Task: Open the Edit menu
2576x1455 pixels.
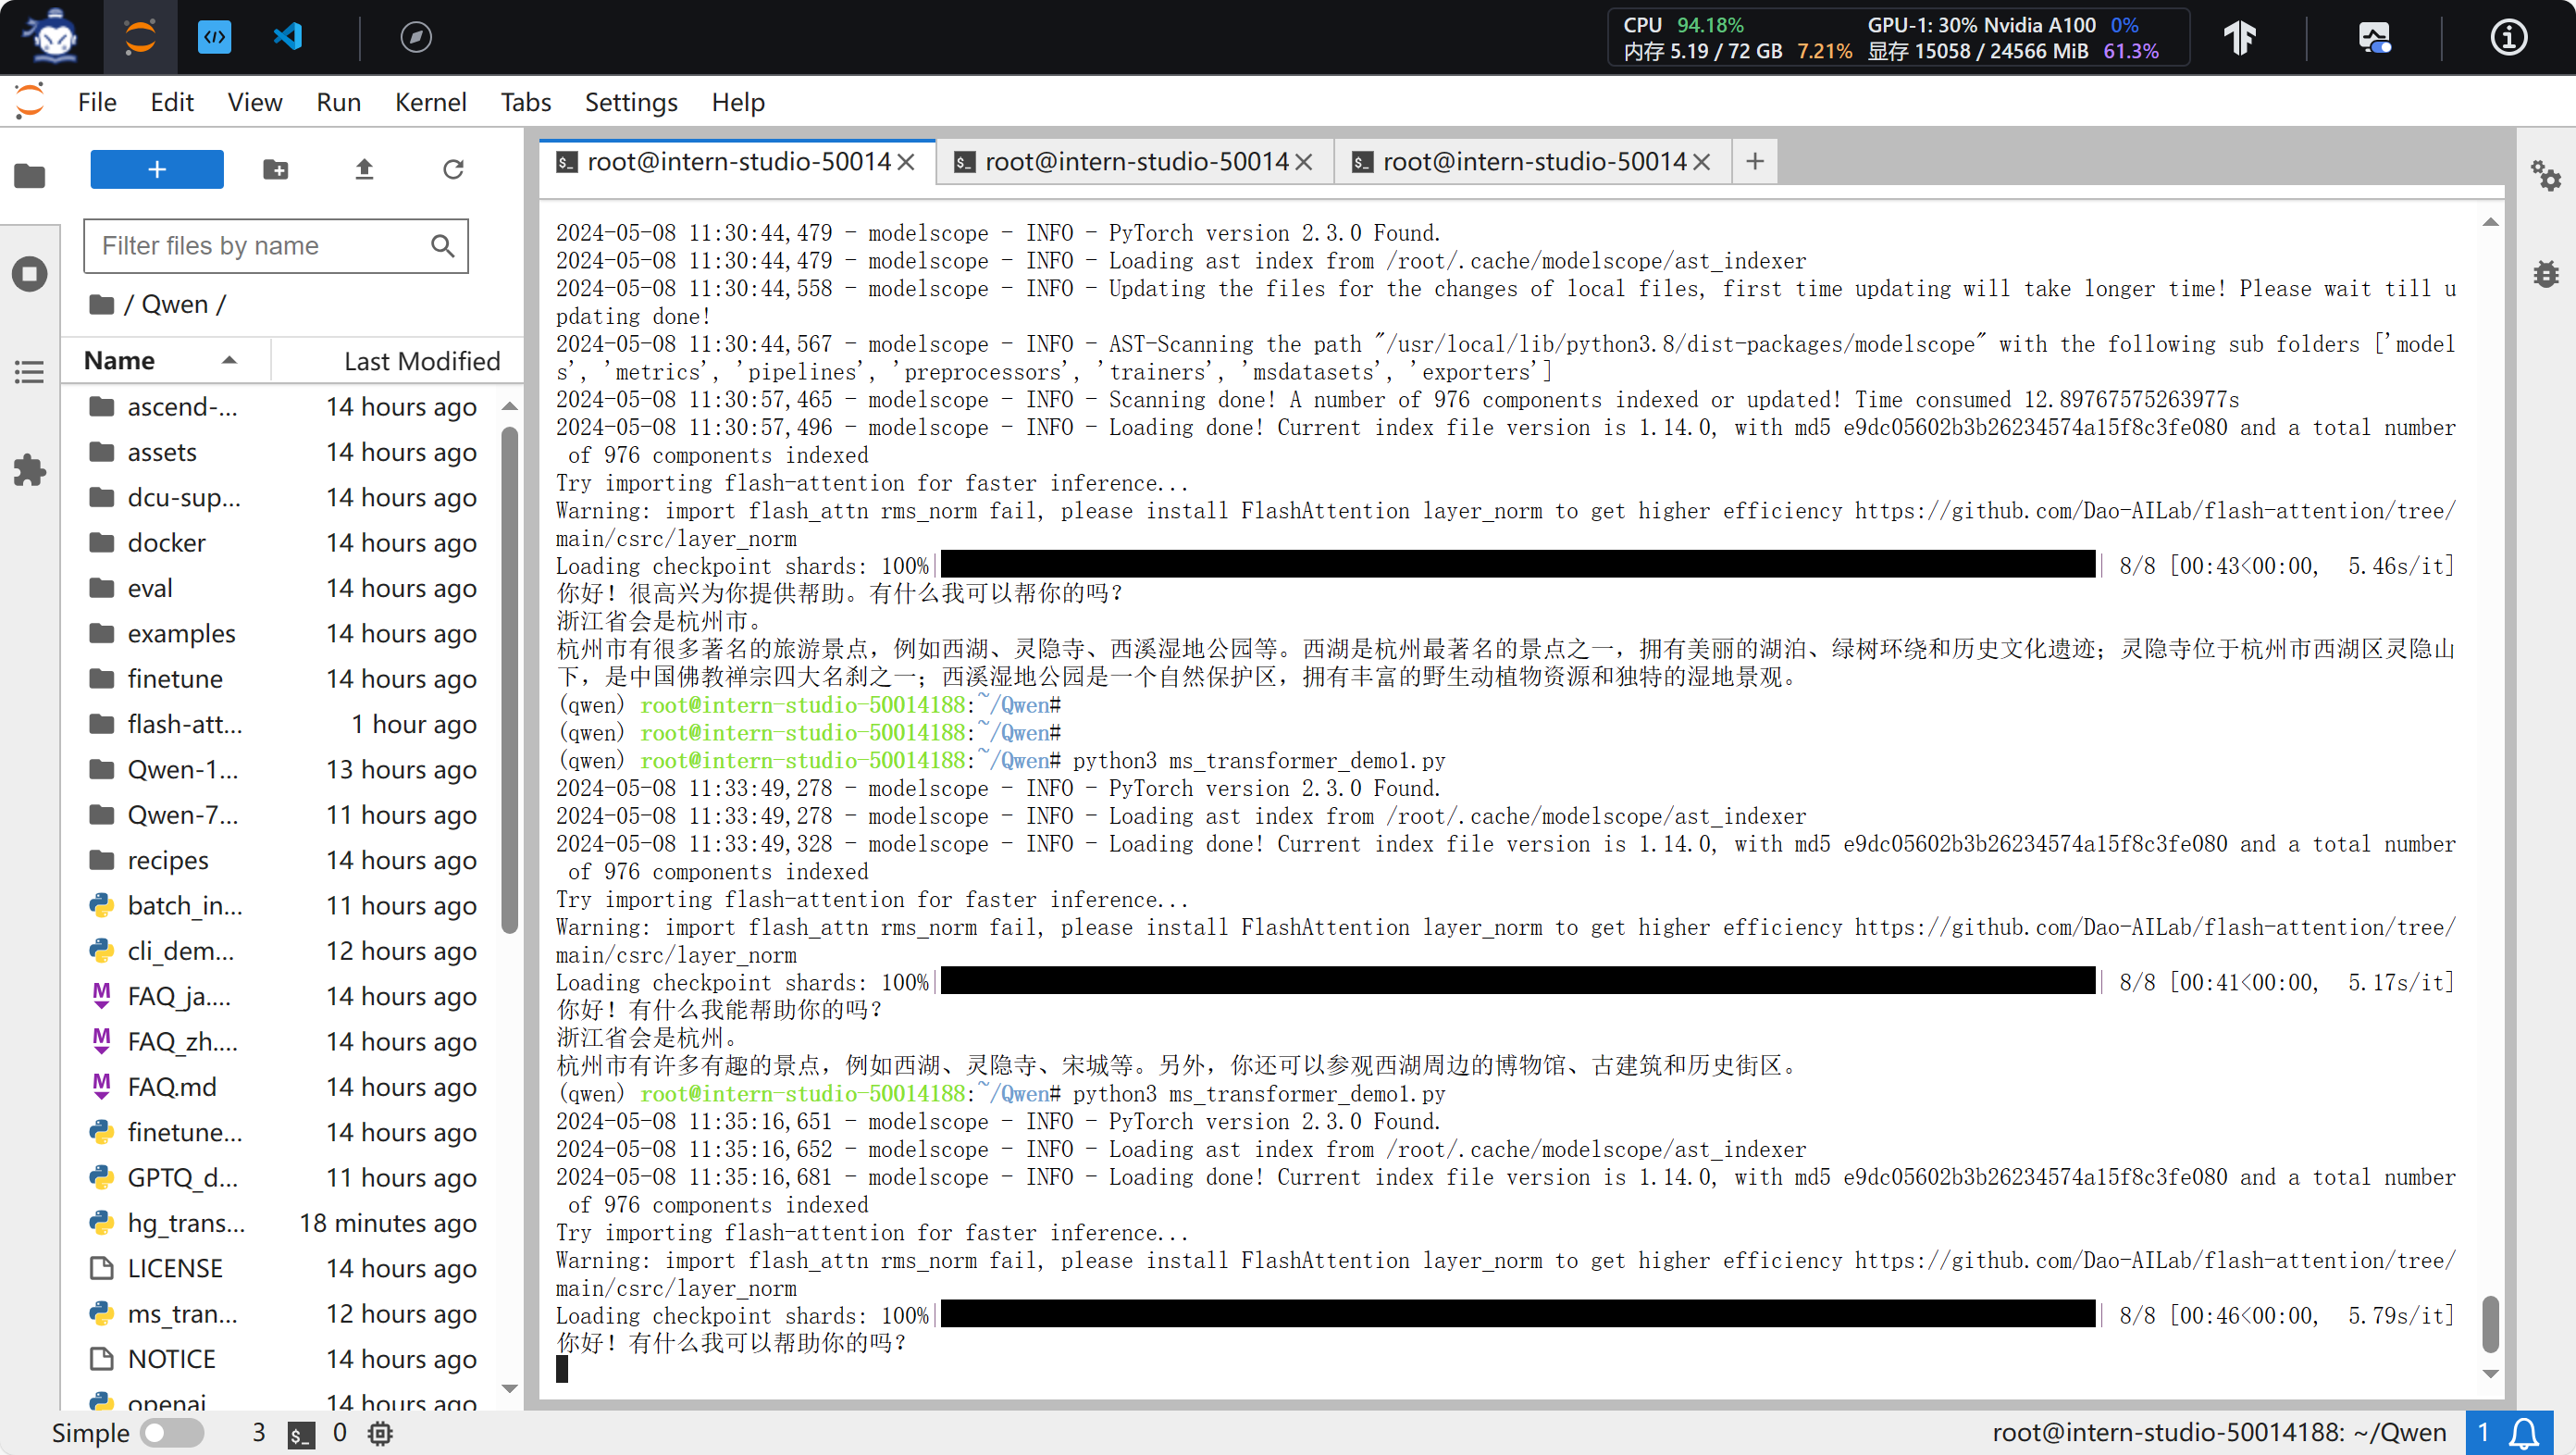Action: point(172,102)
